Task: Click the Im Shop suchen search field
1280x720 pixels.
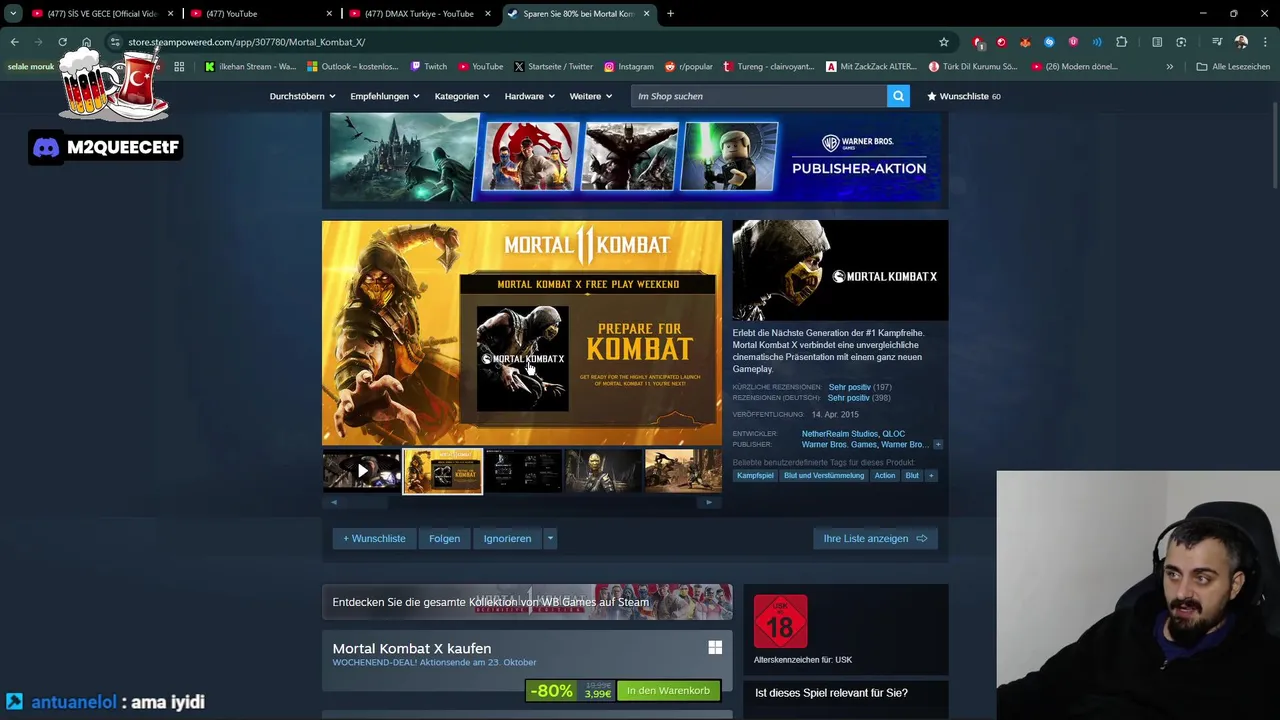Action: point(759,96)
